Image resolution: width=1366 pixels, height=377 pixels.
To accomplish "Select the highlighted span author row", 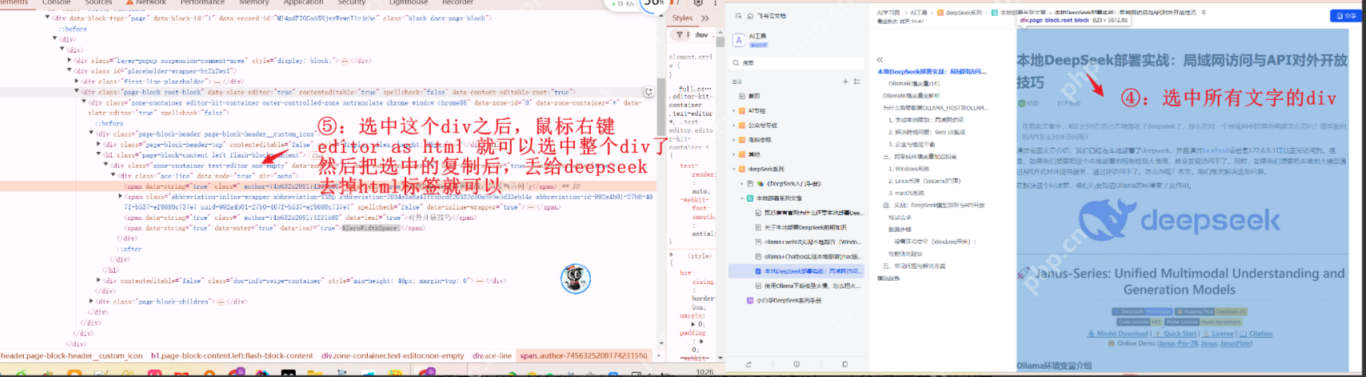I will click(x=328, y=186).
